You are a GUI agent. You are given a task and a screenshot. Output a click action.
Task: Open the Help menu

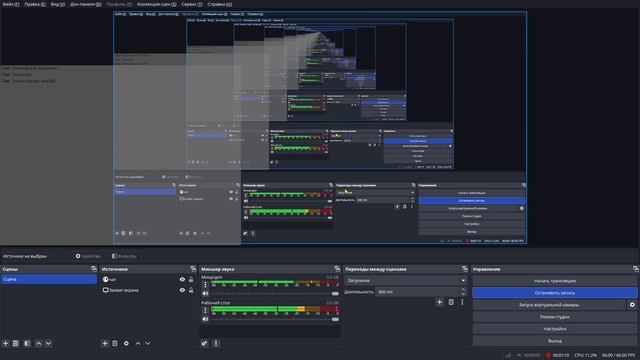tap(219, 4)
